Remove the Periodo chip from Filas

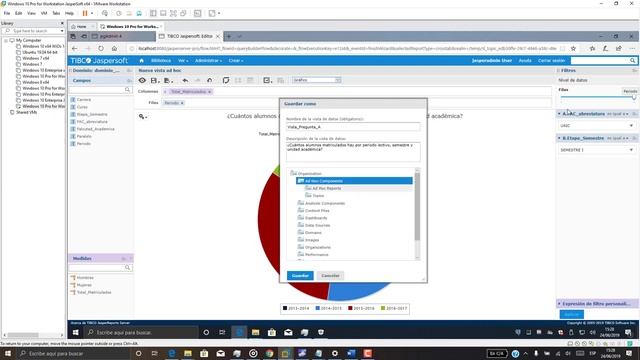(182, 103)
